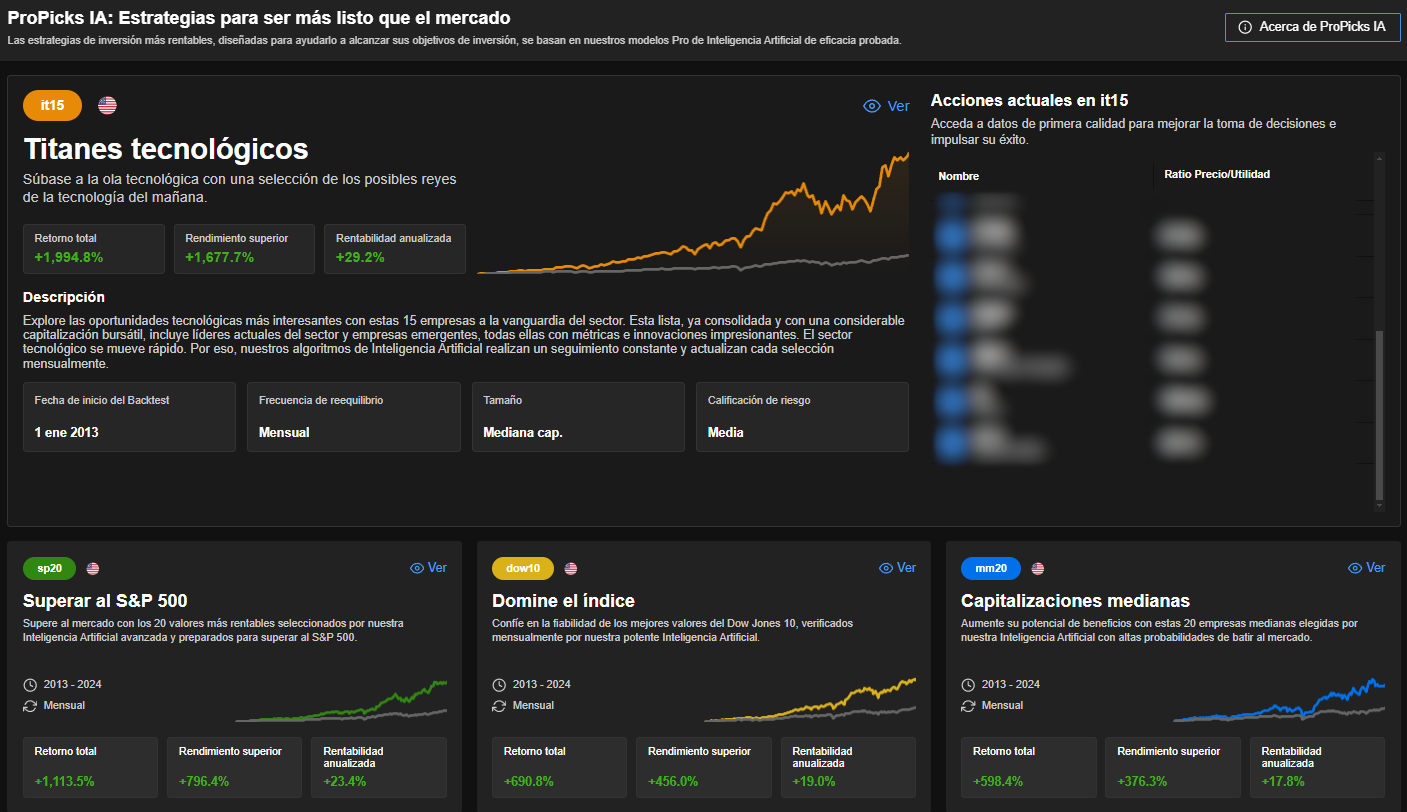Image resolution: width=1407 pixels, height=812 pixels.
Task: Open the Ver link on Capitalizaciones medianas
Action: click(x=1375, y=568)
